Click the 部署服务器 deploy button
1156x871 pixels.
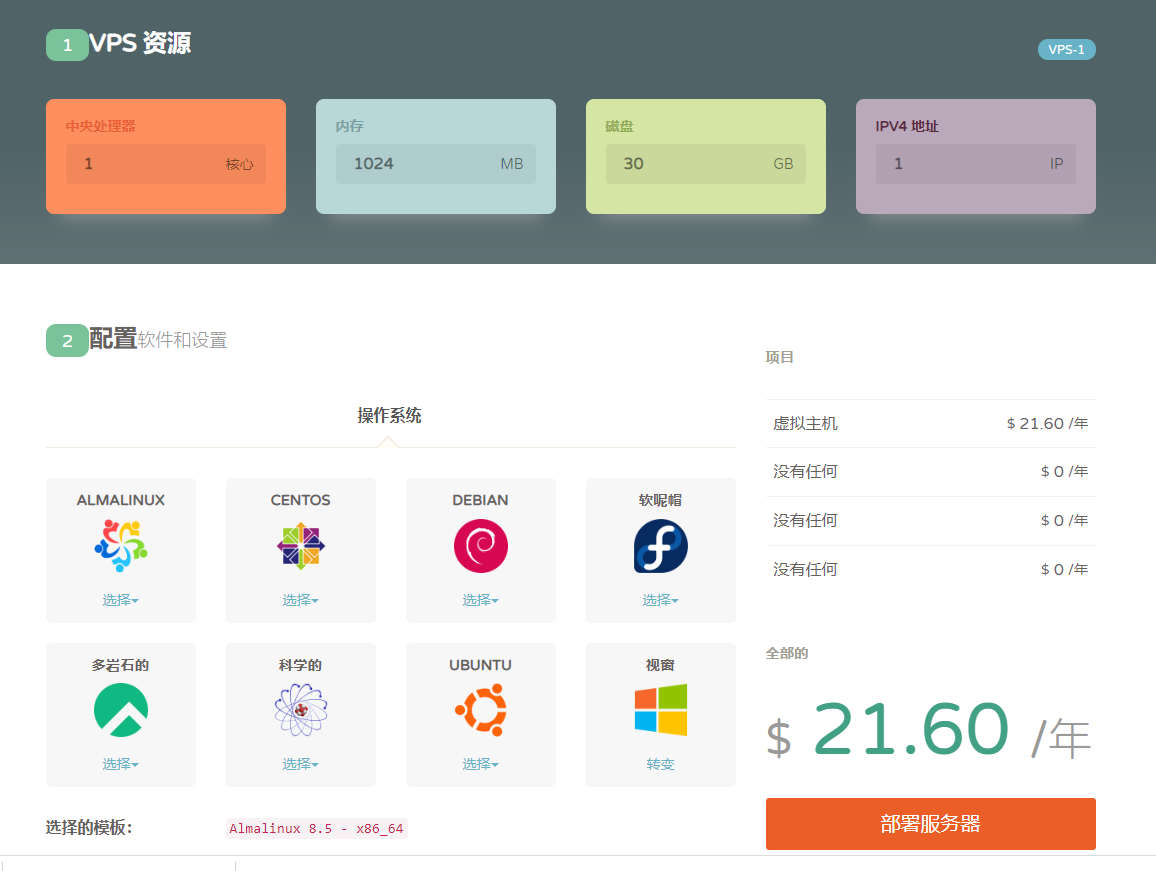[x=930, y=824]
